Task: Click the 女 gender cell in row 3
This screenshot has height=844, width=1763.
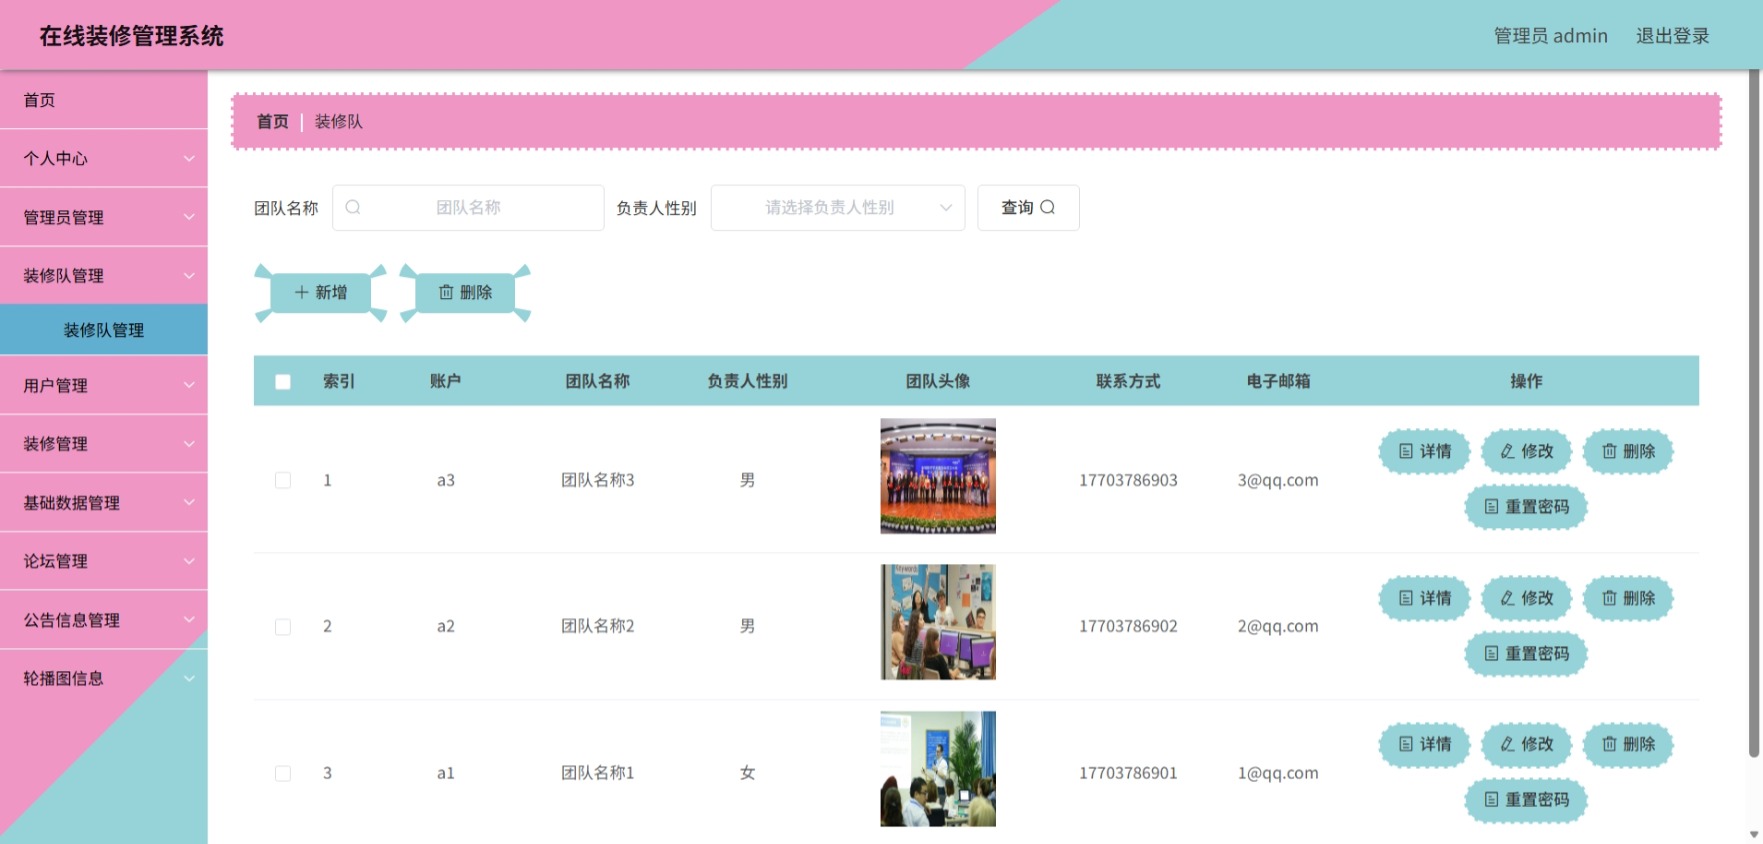Action: tap(747, 773)
